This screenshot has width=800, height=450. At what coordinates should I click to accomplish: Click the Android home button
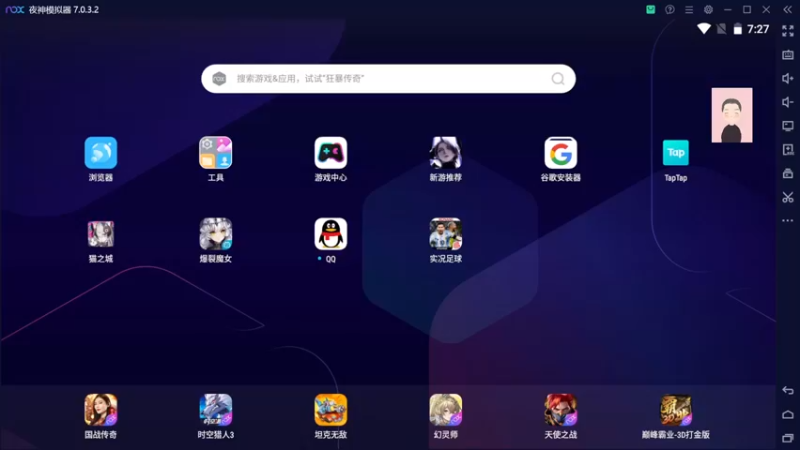coord(788,414)
